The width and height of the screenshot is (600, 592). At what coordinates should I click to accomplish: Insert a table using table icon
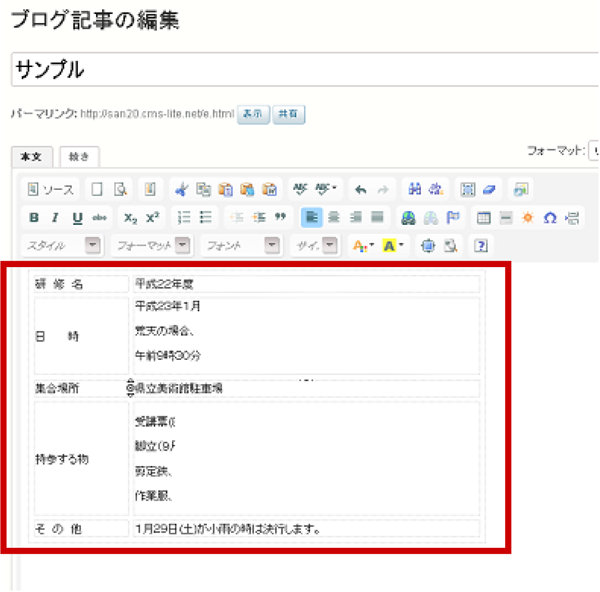coord(483,217)
